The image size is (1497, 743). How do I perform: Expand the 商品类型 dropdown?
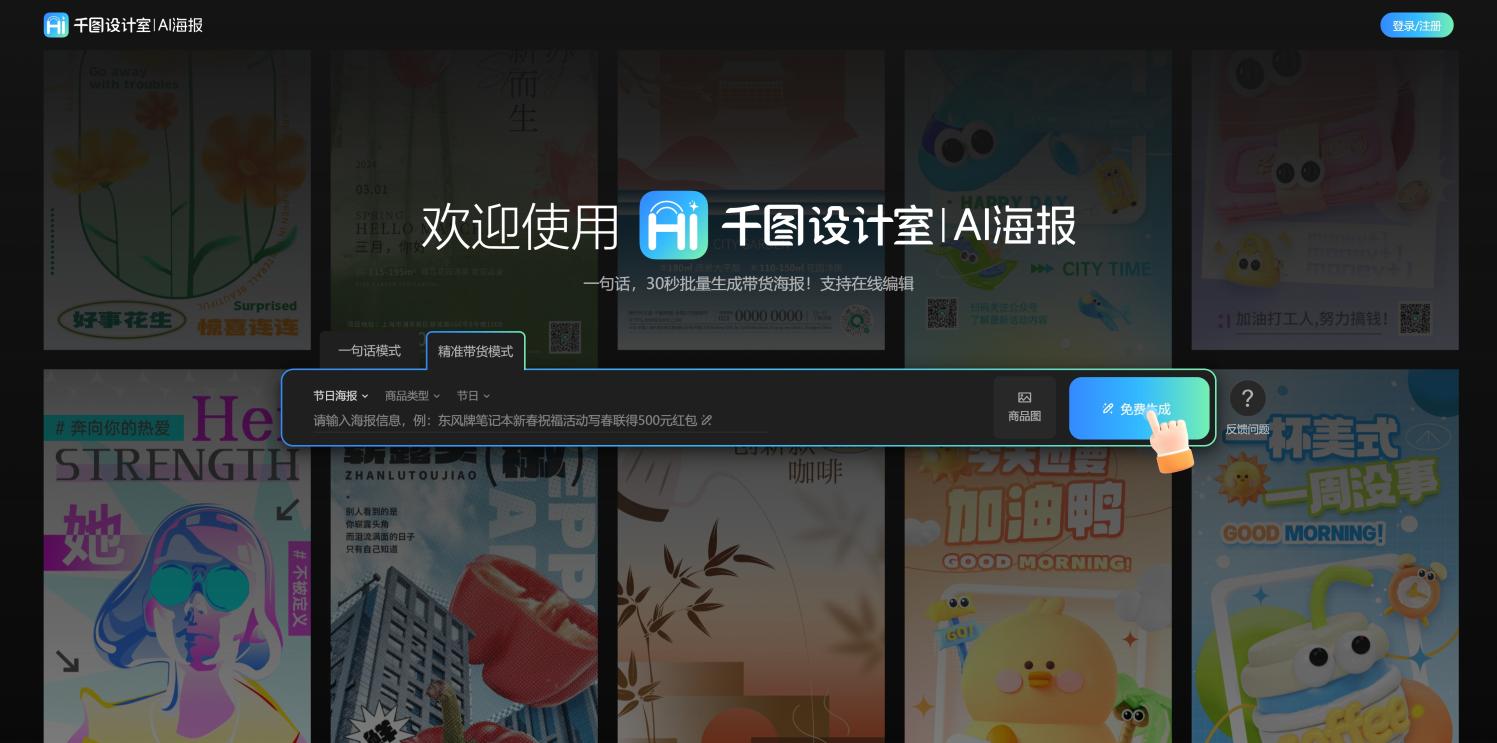coord(412,396)
